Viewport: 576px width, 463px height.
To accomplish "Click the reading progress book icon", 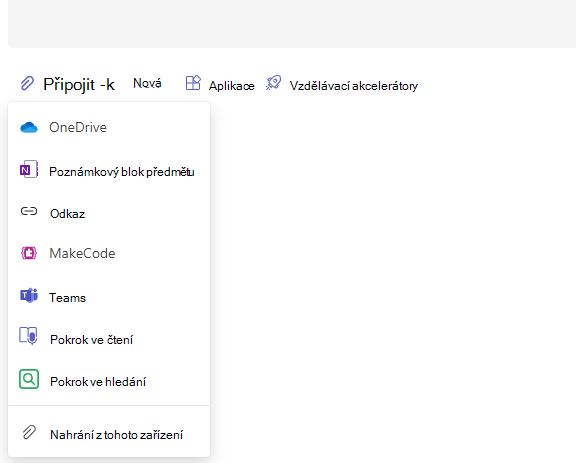I will click(29, 336).
